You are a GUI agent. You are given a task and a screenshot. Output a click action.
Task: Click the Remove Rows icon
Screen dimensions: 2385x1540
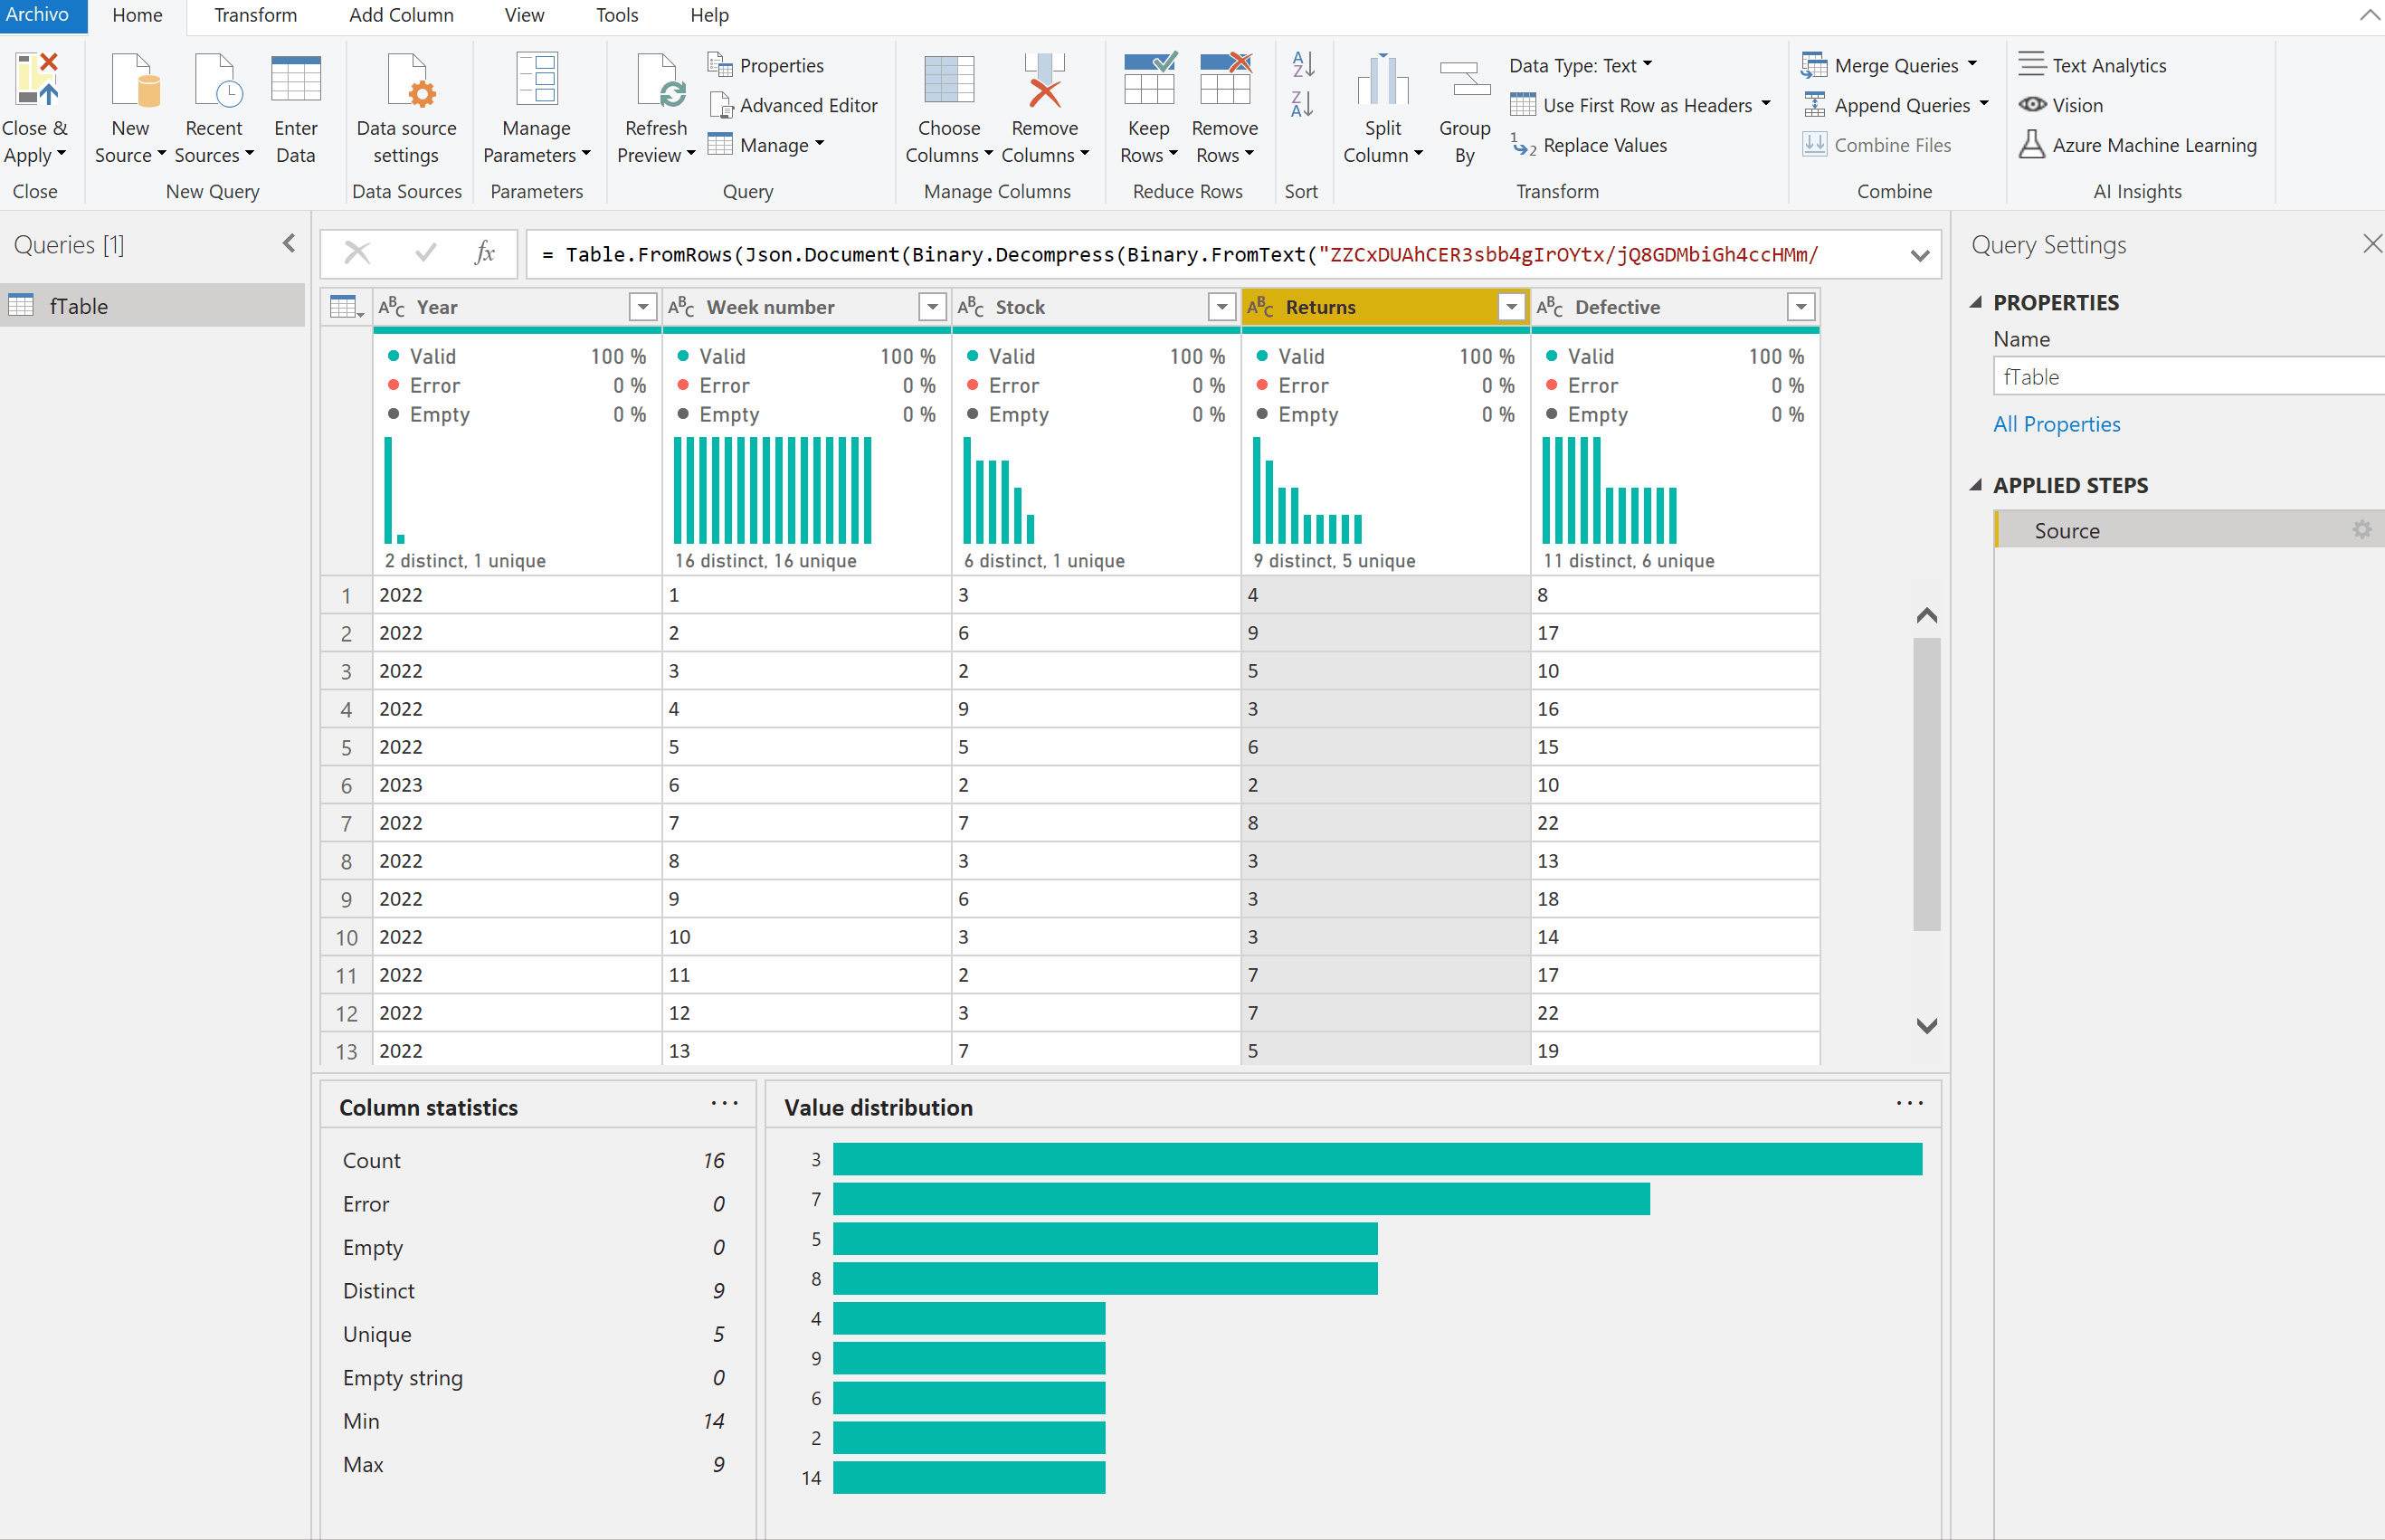click(1225, 78)
